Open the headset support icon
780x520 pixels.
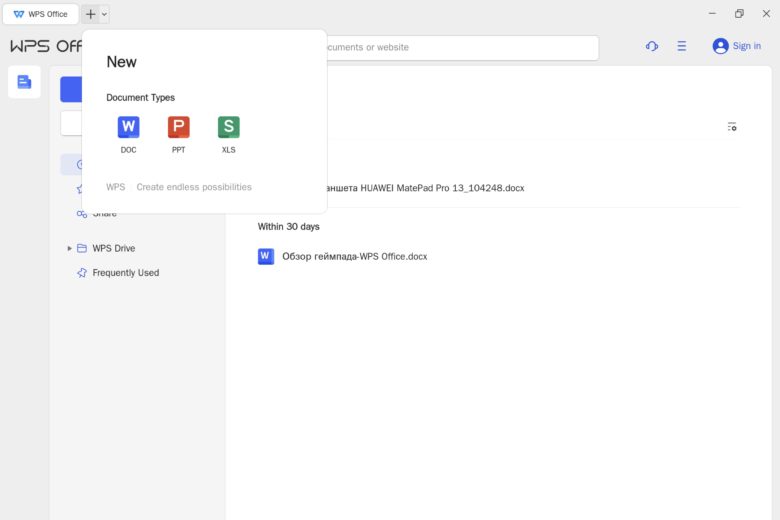tap(652, 46)
